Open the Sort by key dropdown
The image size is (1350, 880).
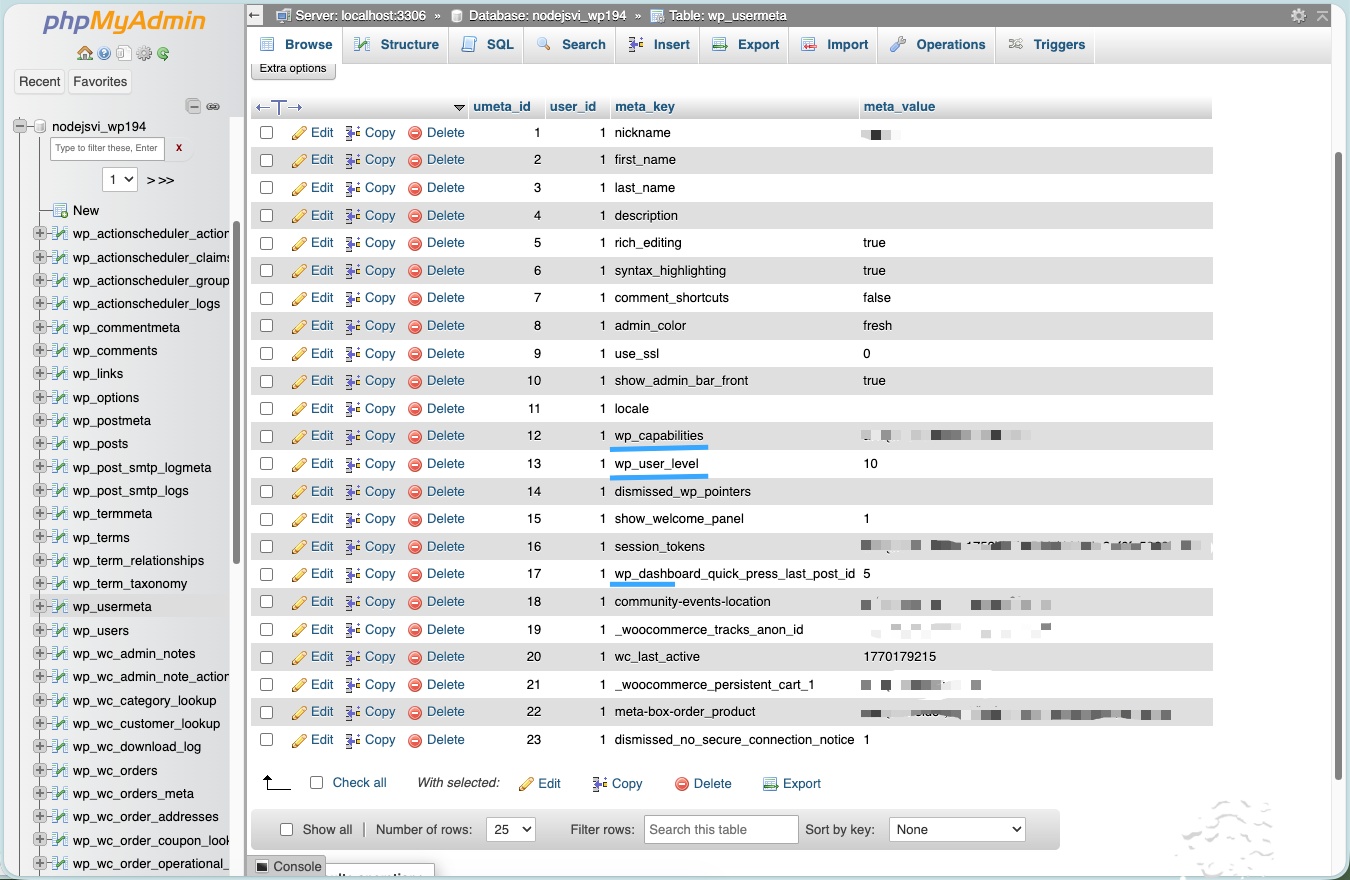958,830
